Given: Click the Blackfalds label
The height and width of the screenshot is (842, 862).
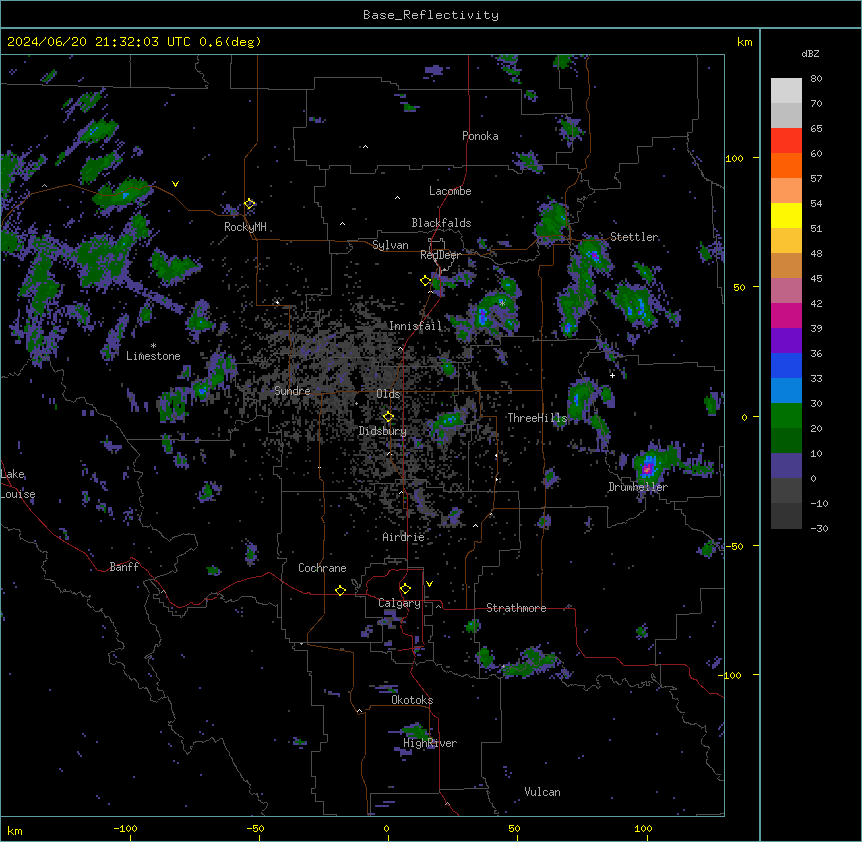Looking at the screenshot, I should point(441,223).
